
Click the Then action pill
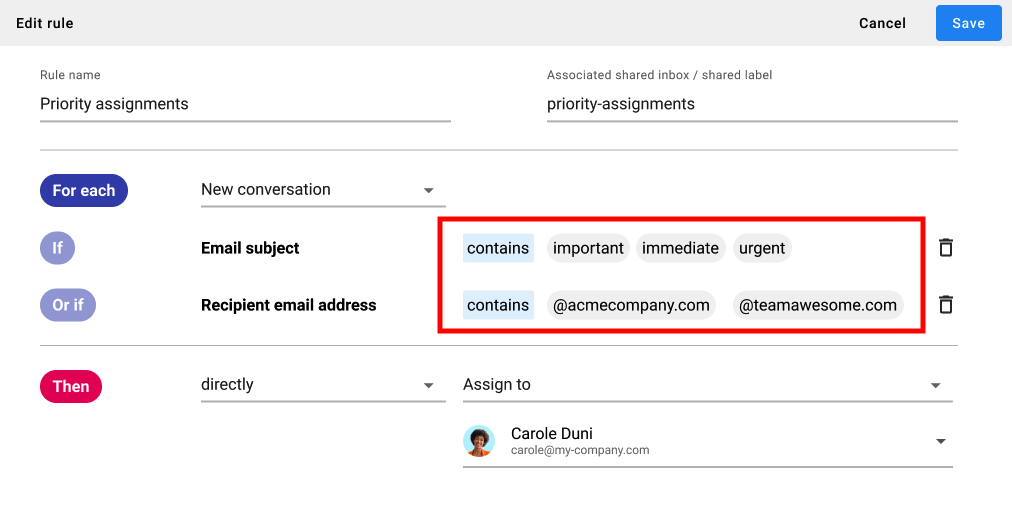[x=71, y=386]
